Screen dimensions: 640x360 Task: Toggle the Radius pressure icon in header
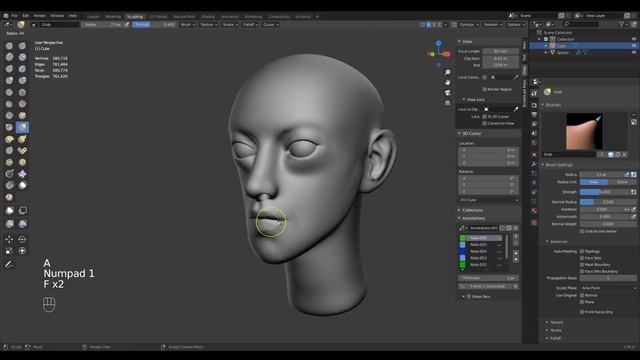point(127,24)
